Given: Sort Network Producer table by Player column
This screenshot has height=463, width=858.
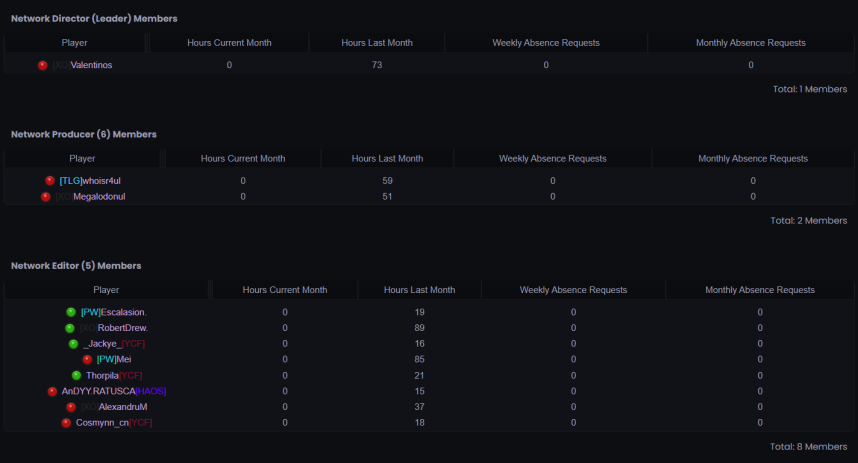Looking at the screenshot, I should [x=82, y=158].
